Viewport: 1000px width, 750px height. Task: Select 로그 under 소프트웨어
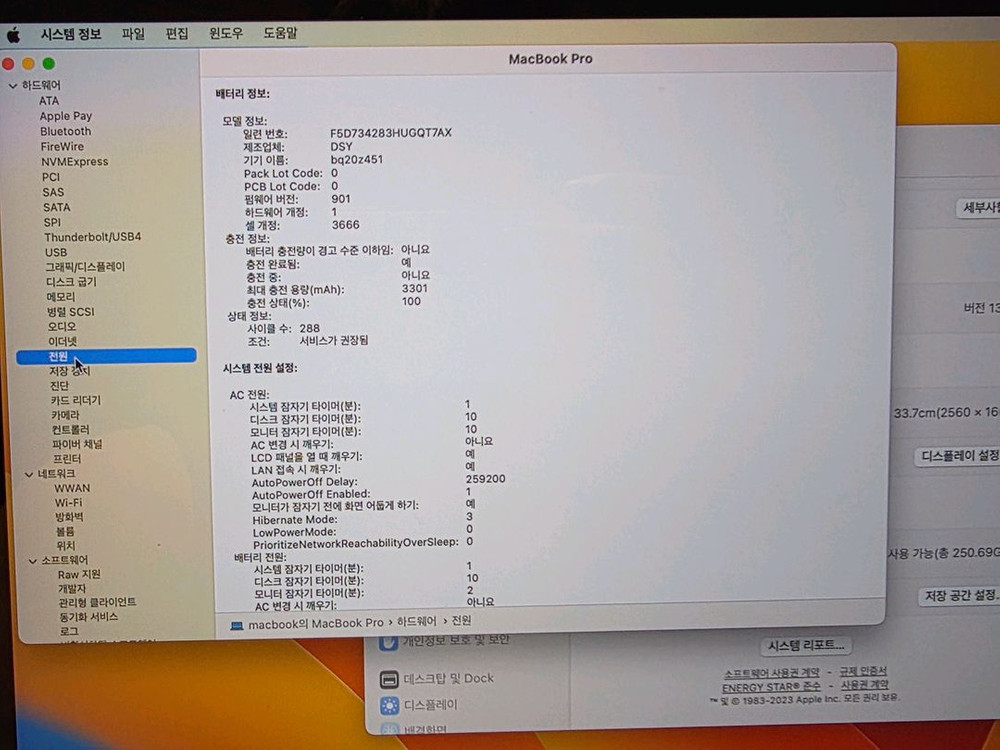pos(69,631)
